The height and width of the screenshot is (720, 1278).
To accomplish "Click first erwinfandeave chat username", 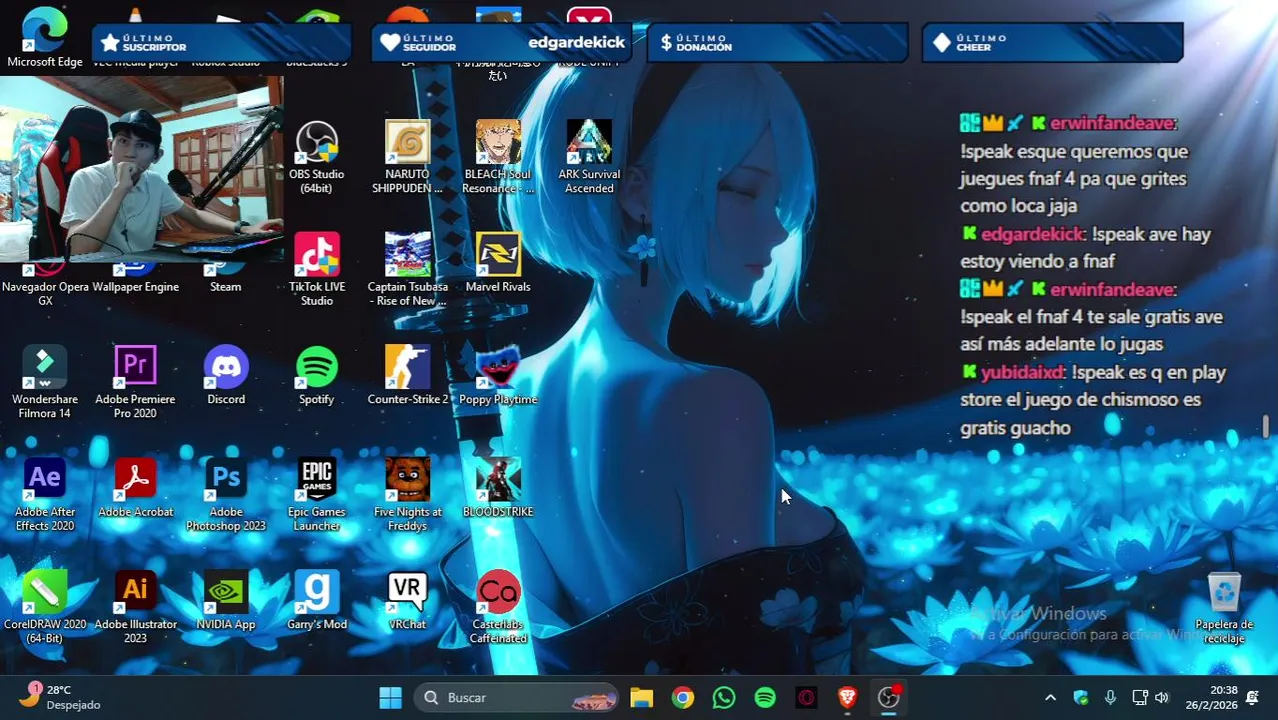I will click(1112, 123).
